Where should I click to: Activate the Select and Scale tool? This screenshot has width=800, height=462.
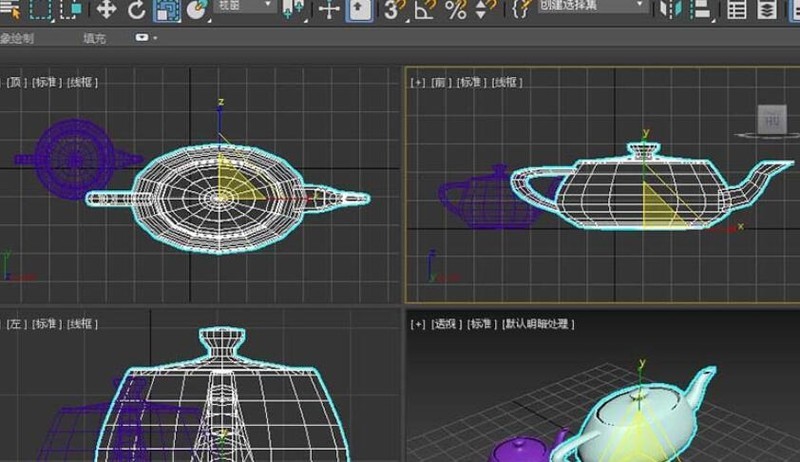coord(167,10)
